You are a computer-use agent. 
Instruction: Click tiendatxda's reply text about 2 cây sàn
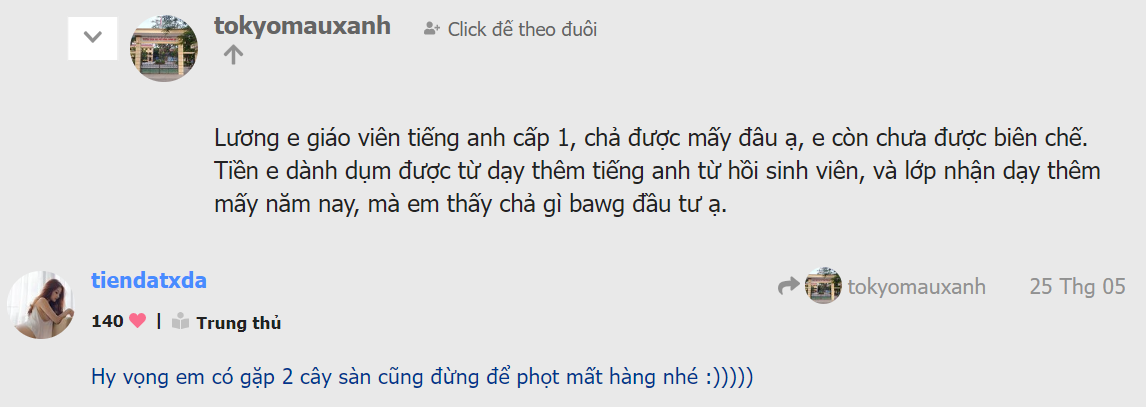pos(422,379)
